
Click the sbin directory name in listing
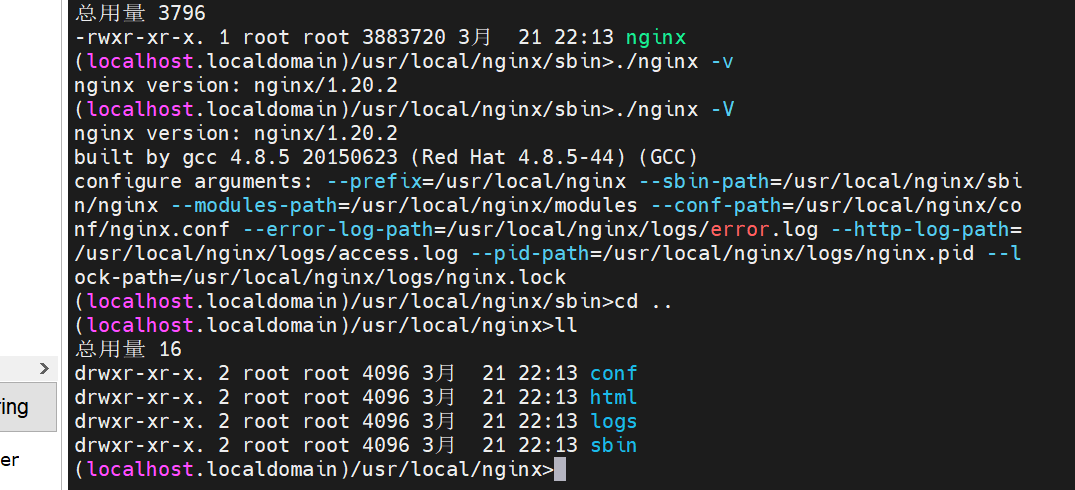click(613, 446)
